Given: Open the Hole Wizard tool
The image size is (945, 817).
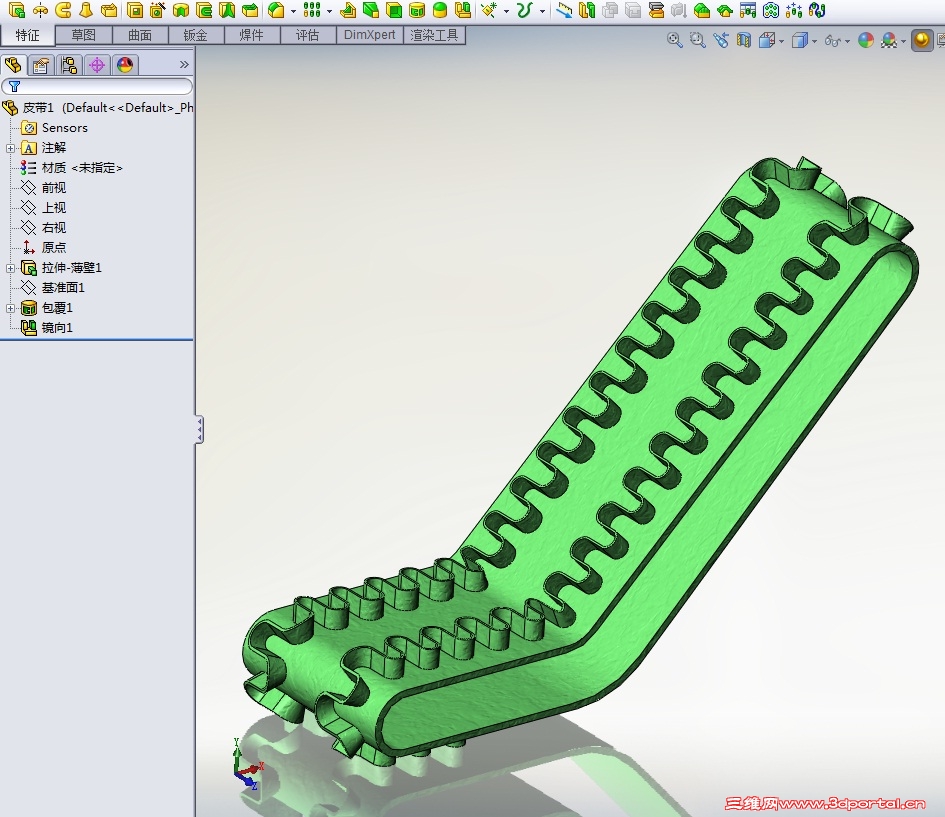Looking at the screenshot, I should pos(158,10).
